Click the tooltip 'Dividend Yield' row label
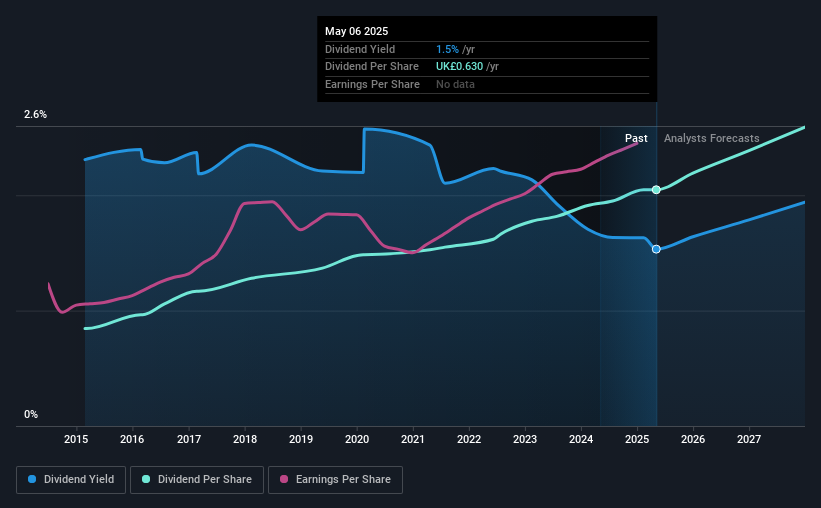The width and height of the screenshot is (821, 508). (x=360, y=49)
